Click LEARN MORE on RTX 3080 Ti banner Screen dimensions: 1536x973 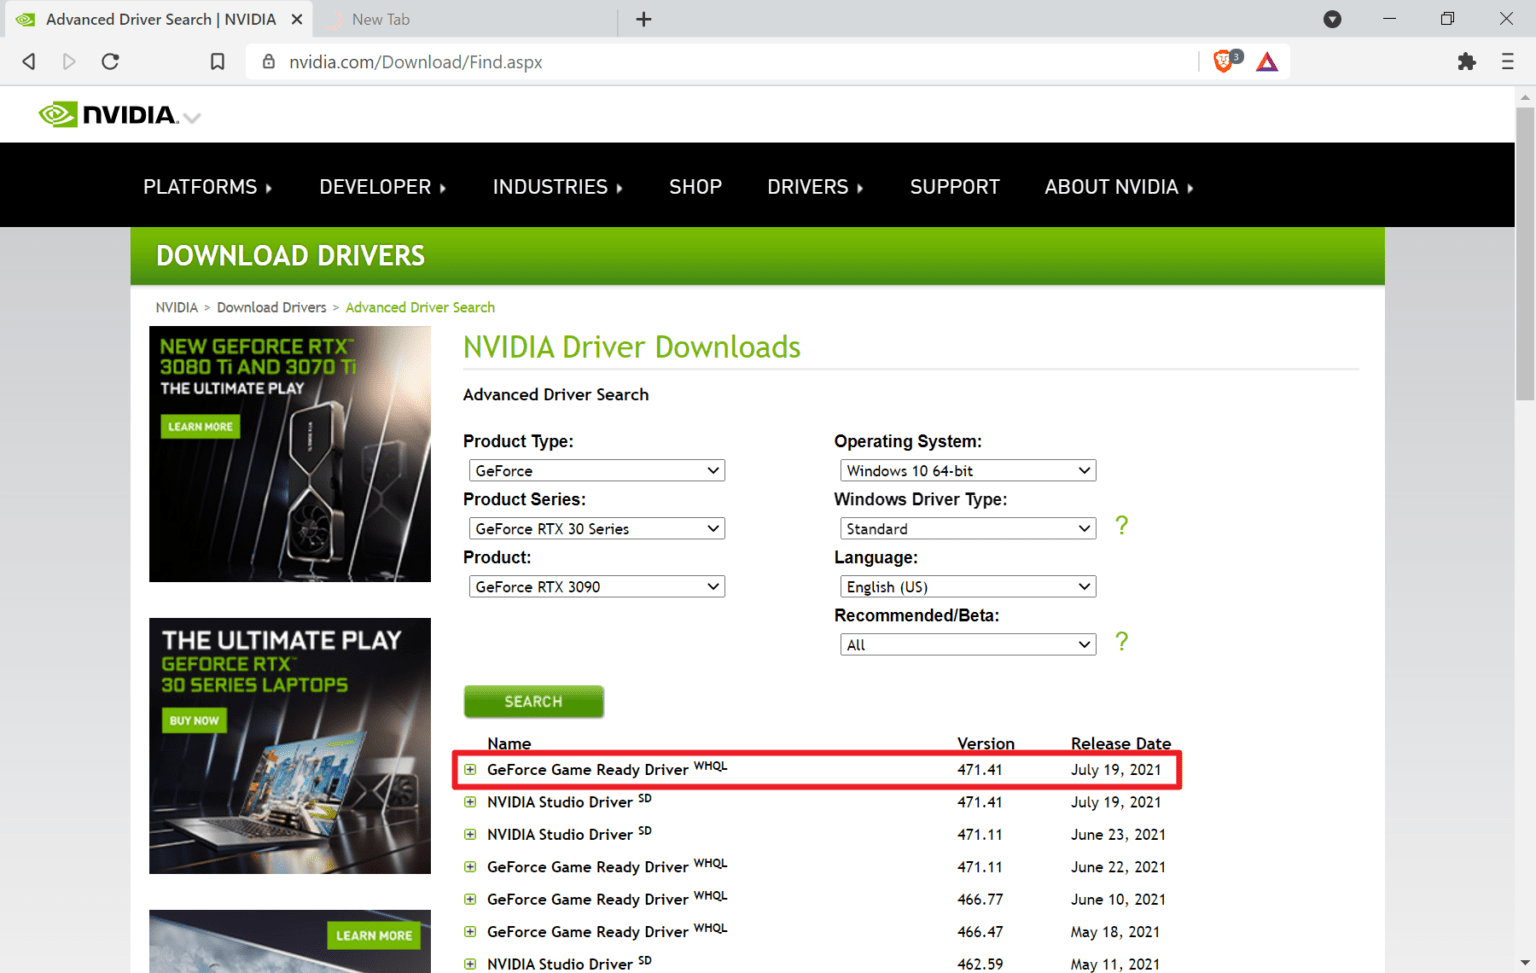[x=200, y=426]
